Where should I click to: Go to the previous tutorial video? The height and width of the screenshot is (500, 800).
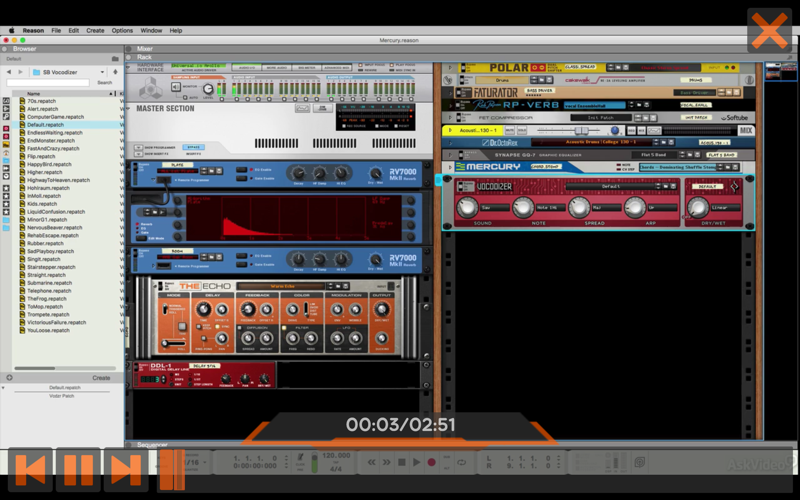pos(30,470)
